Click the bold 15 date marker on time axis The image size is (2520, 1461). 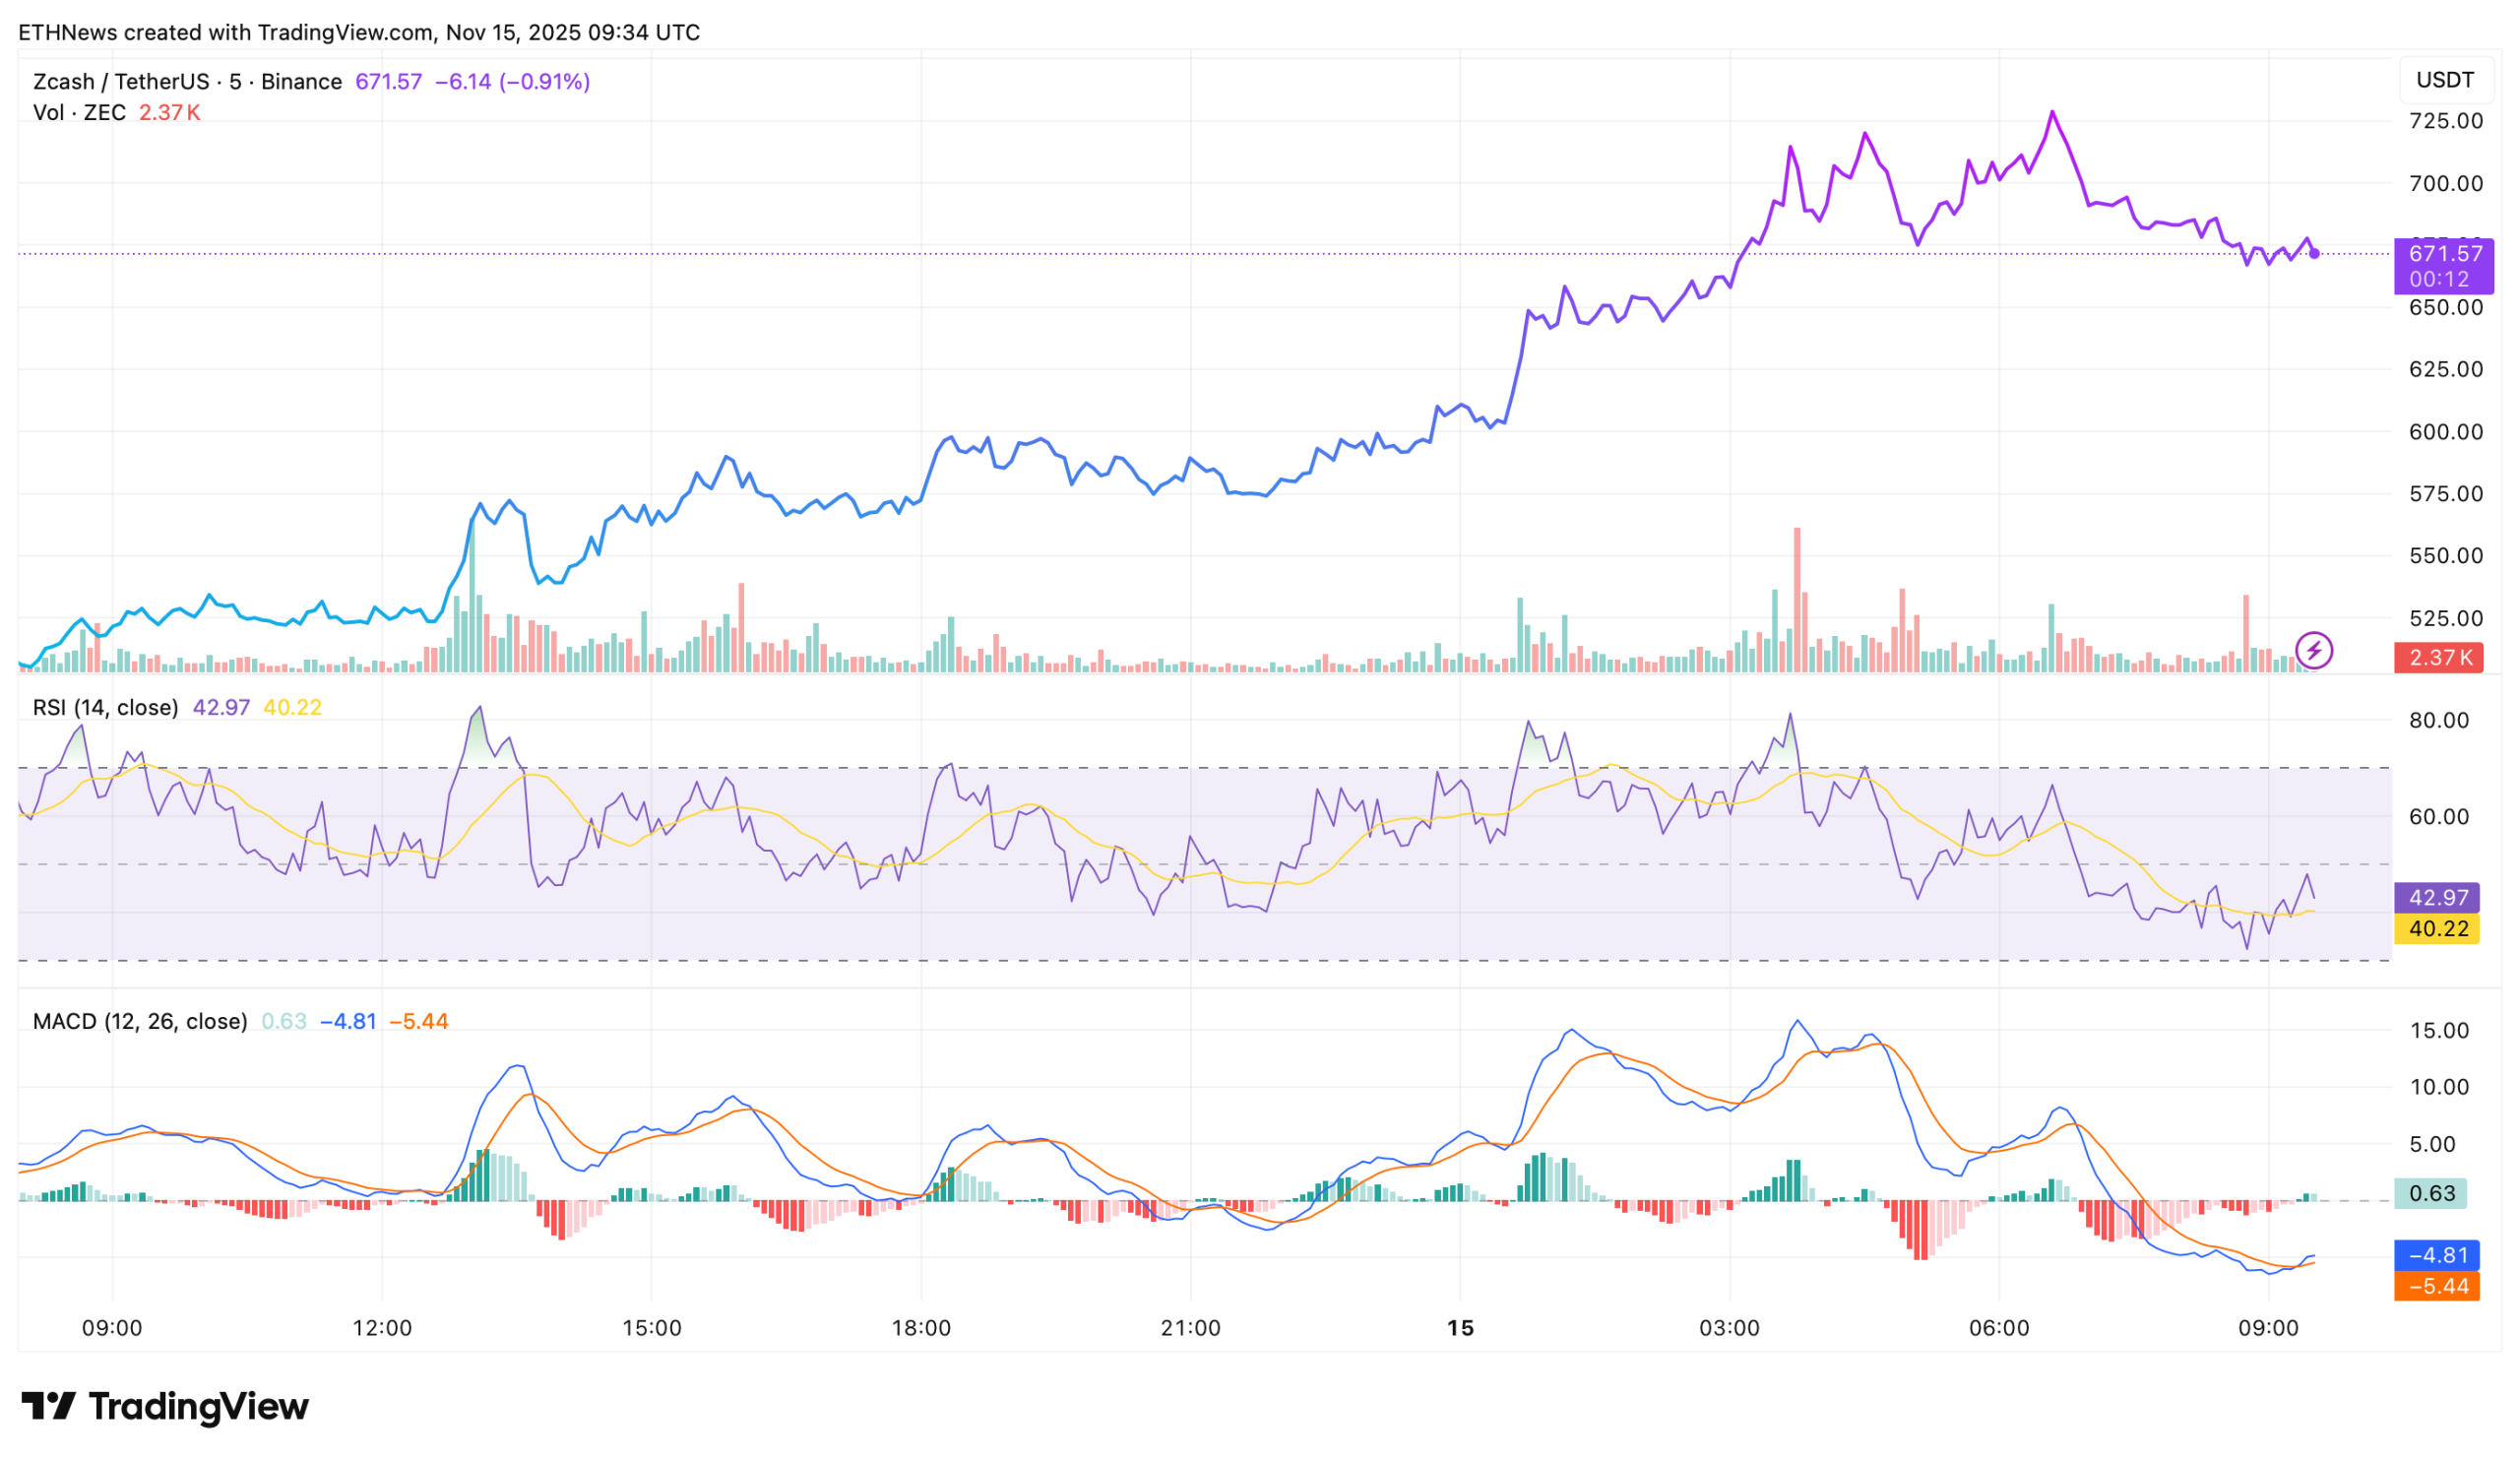(x=1460, y=1329)
